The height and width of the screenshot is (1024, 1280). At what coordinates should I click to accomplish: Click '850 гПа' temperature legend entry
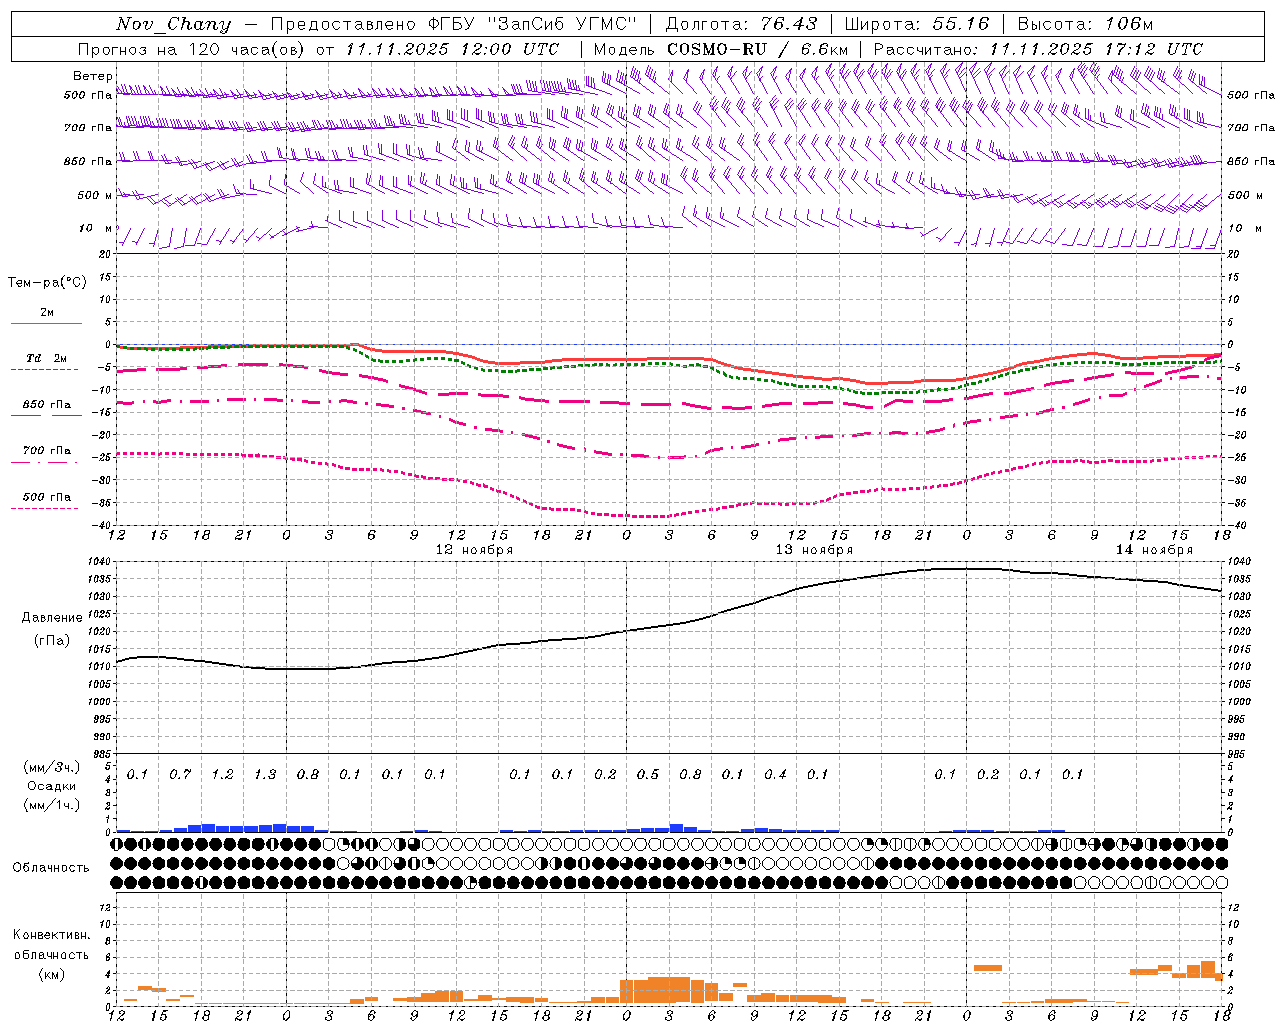tap(47, 405)
